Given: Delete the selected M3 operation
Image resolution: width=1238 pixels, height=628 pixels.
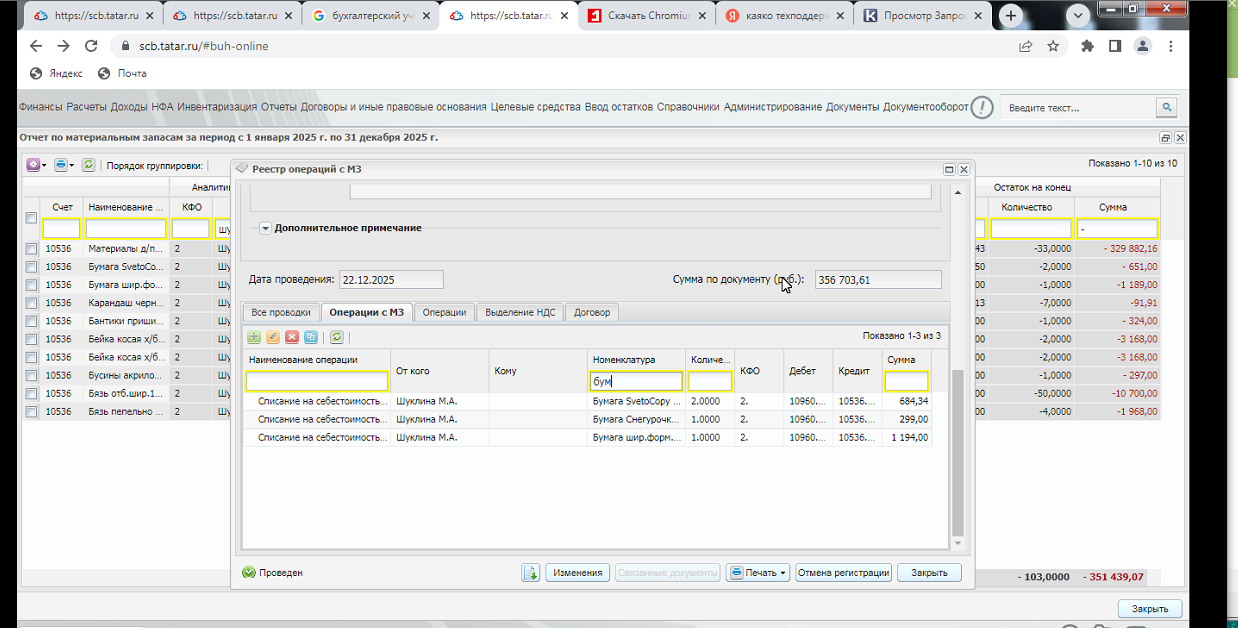Looking at the screenshot, I should pyautogui.click(x=292, y=337).
